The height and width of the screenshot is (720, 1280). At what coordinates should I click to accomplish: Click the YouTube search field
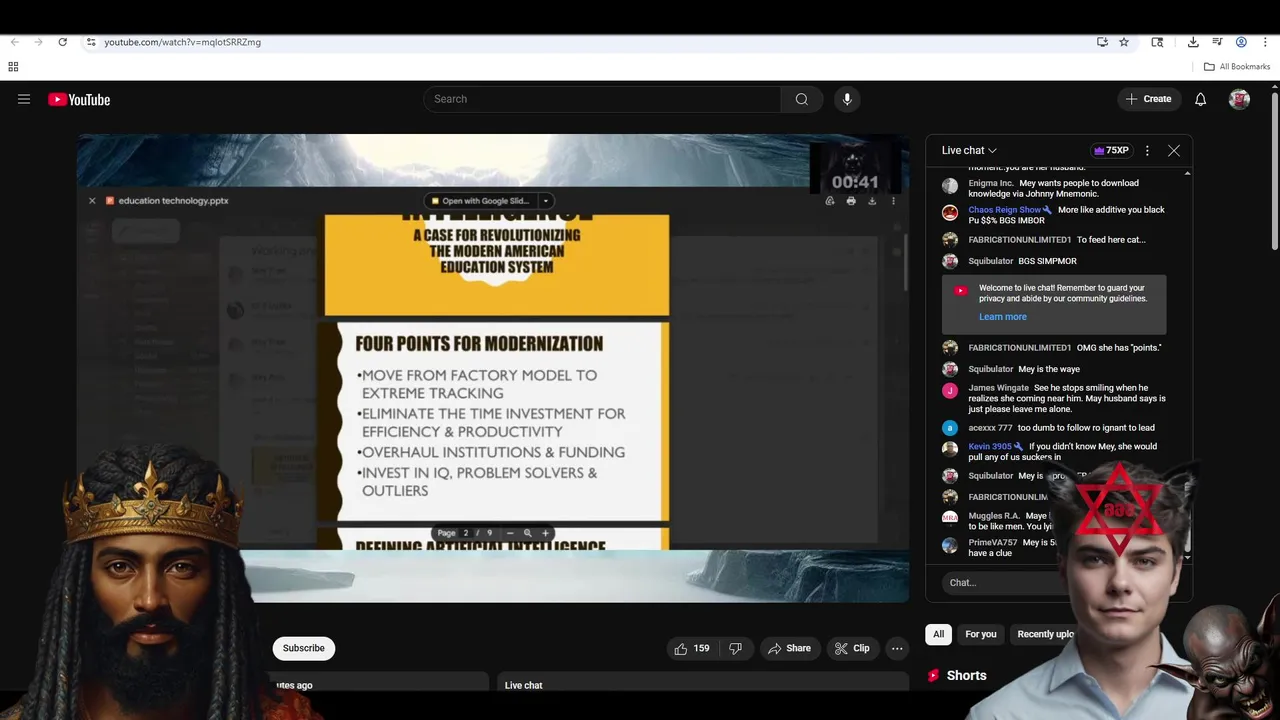(x=602, y=99)
